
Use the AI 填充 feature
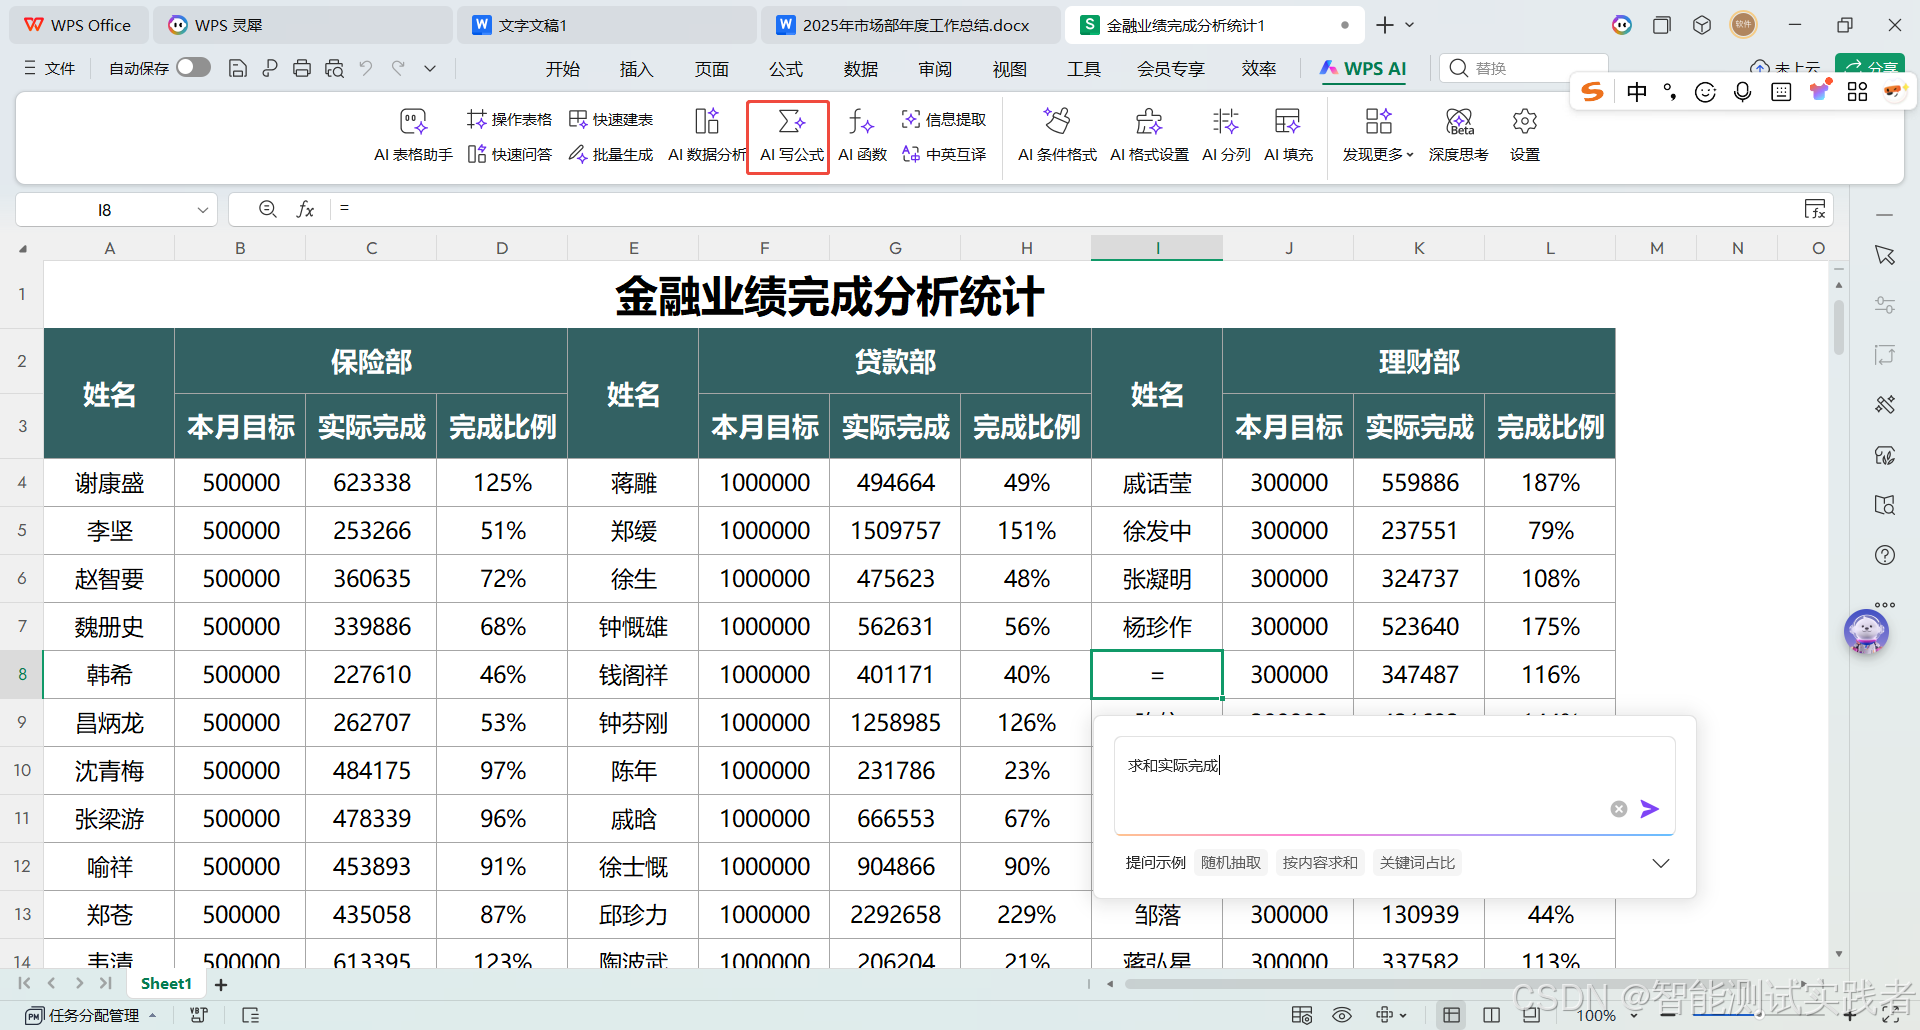pos(1288,136)
